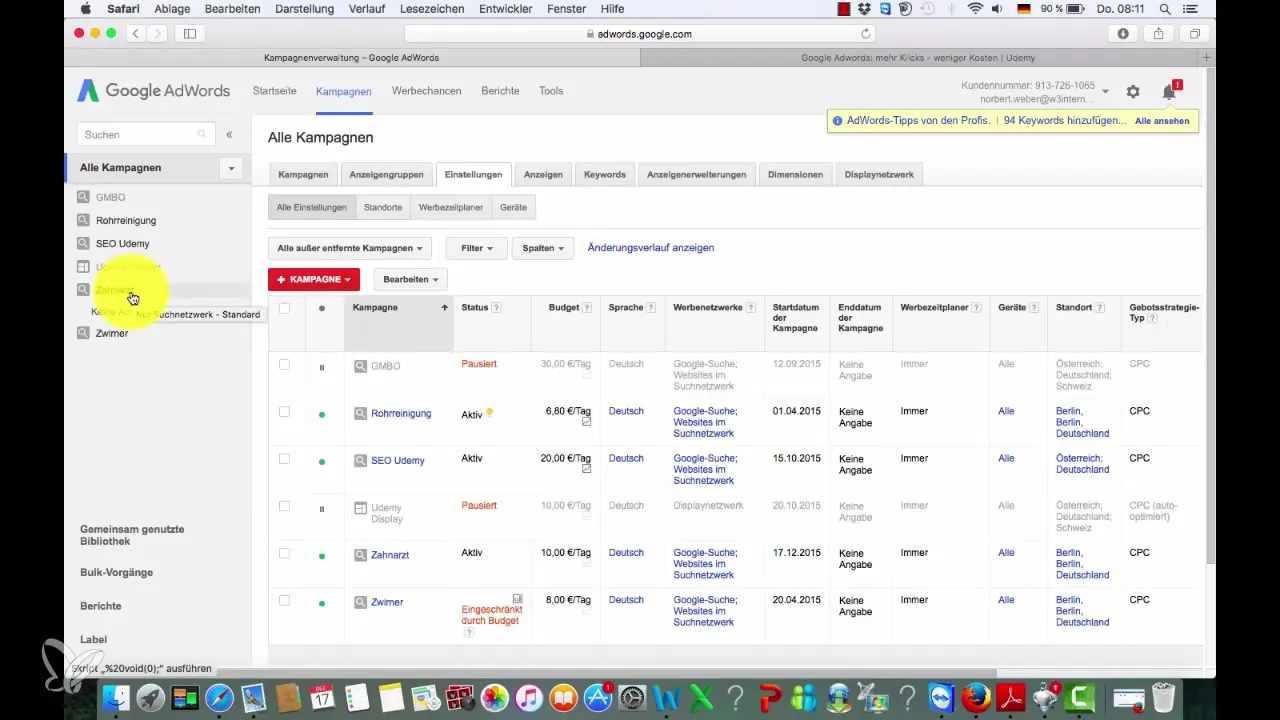This screenshot has height=720, width=1280.
Task: Toggle the green status dot for Rohrreinigung
Action: coord(321,414)
